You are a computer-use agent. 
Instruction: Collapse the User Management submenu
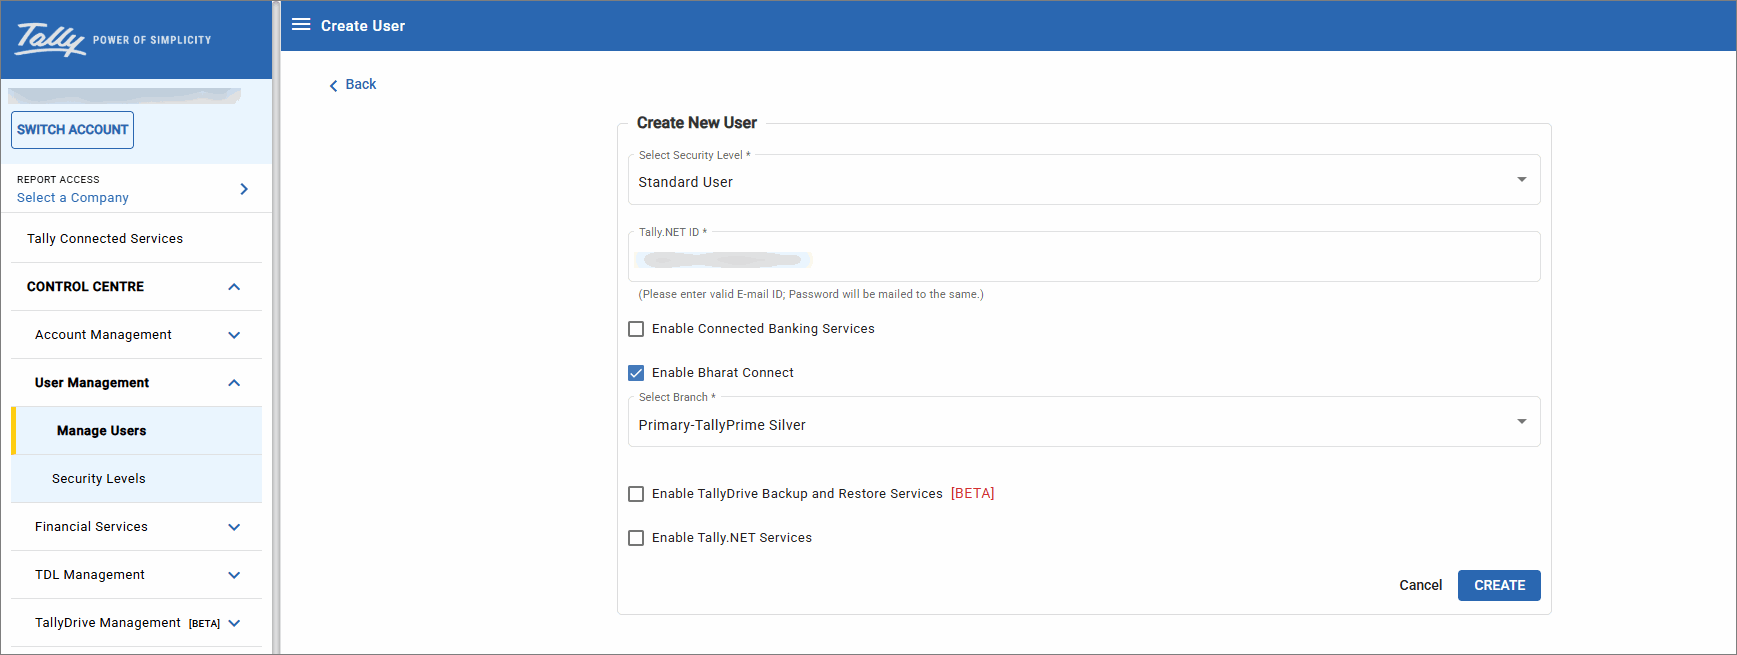pyautogui.click(x=234, y=383)
